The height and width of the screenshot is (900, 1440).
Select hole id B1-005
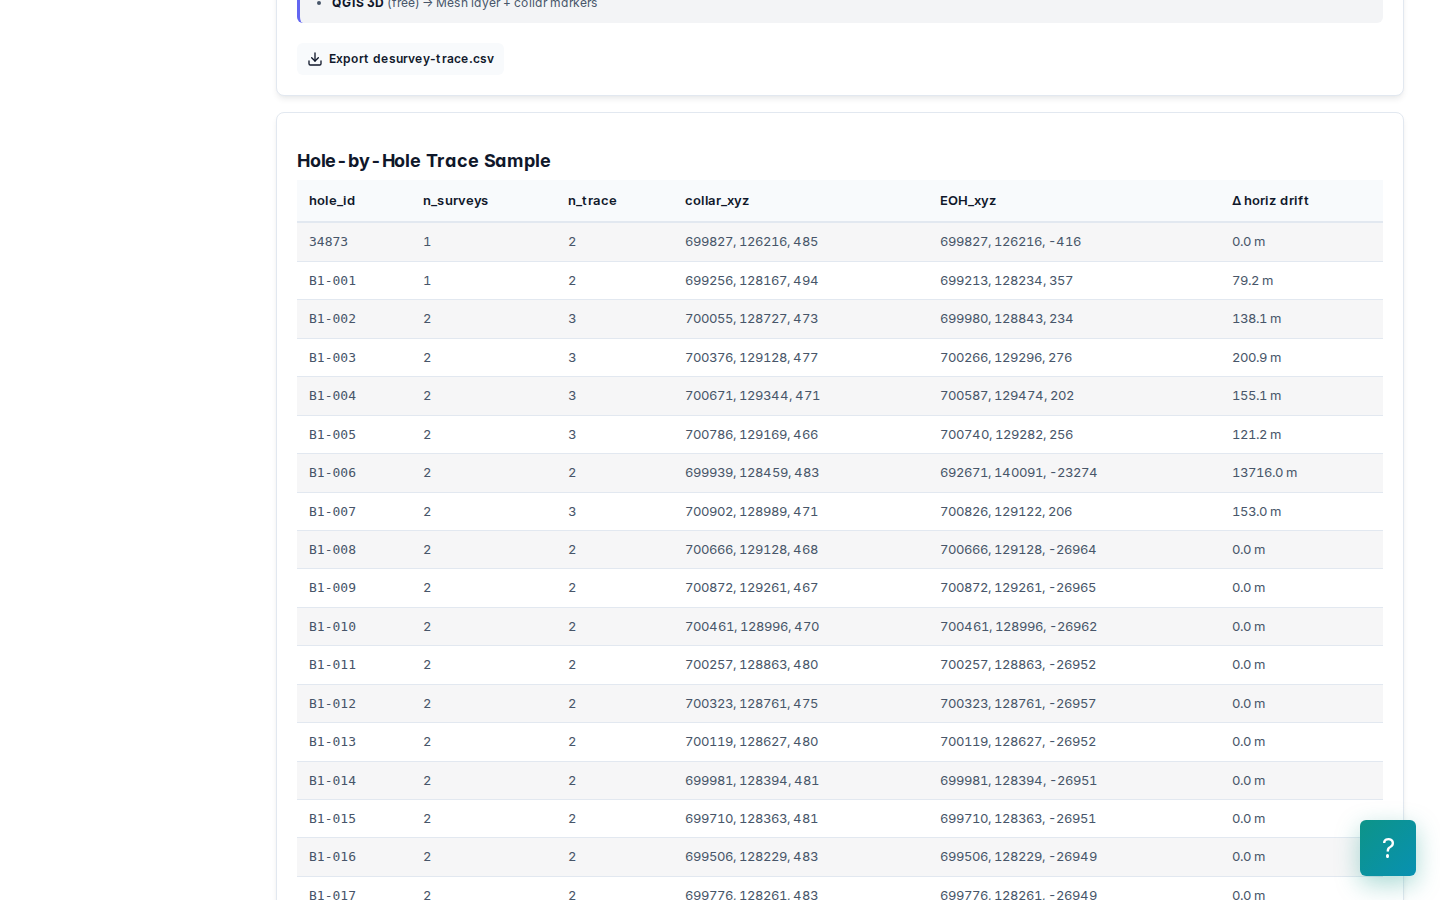tap(332, 435)
